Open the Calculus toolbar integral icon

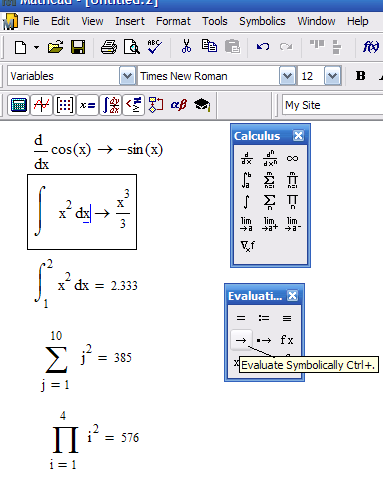pos(111,105)
